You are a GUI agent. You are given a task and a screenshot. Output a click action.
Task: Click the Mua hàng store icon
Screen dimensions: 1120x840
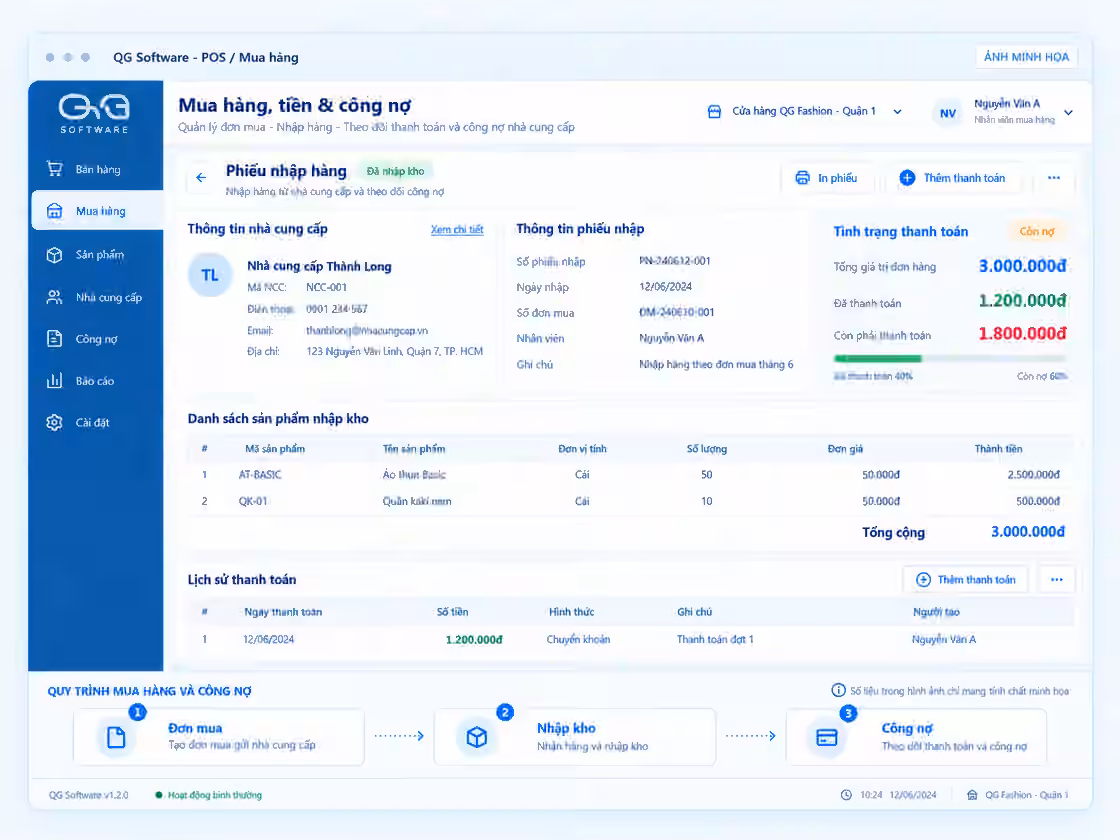tap(54, 211)
